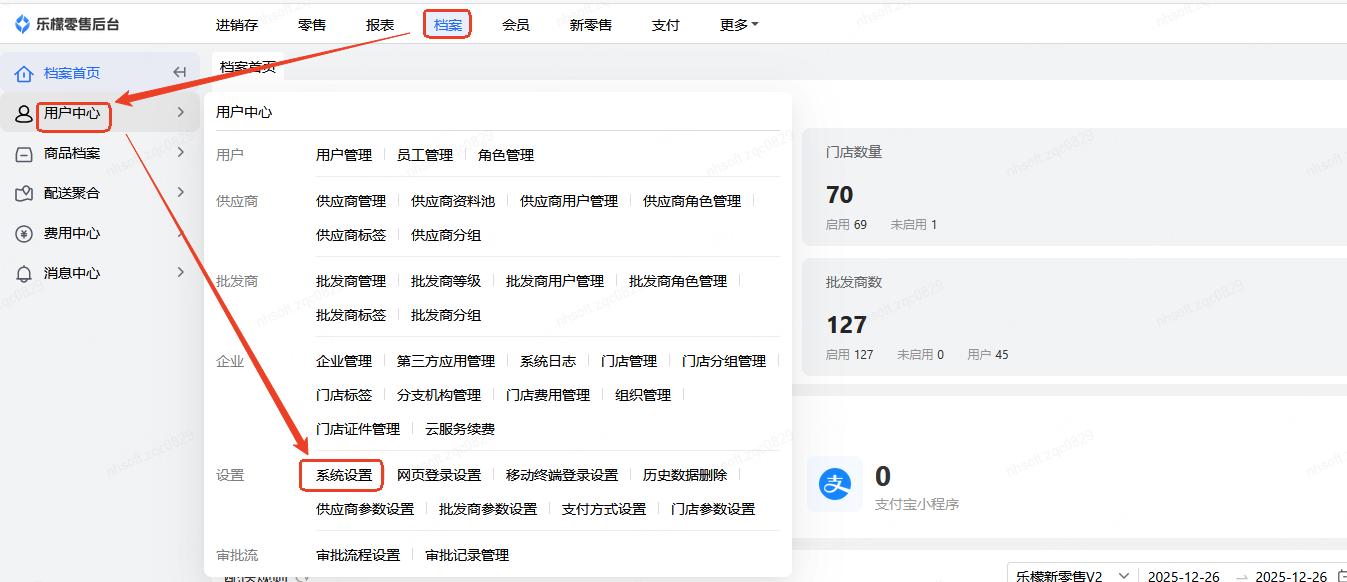
Task: Open 网页登录设置 link
Action: coord(439,475)
